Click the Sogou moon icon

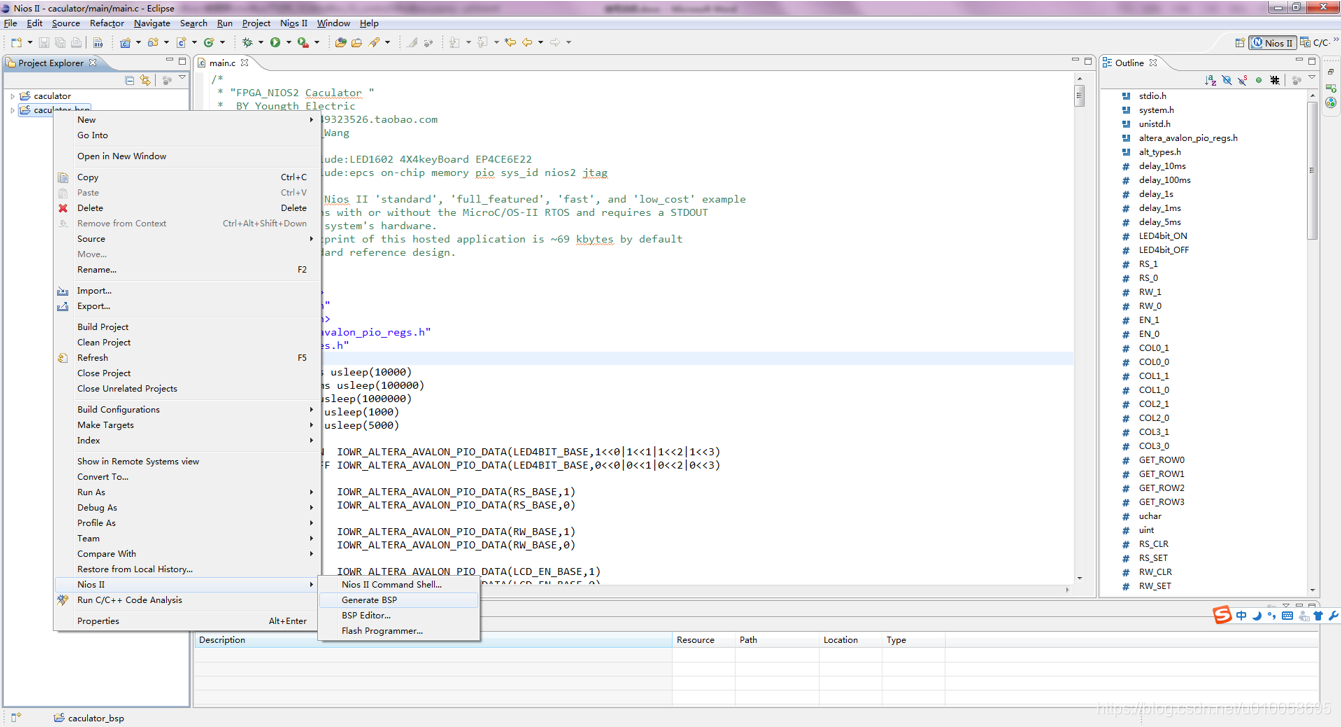1257,616
